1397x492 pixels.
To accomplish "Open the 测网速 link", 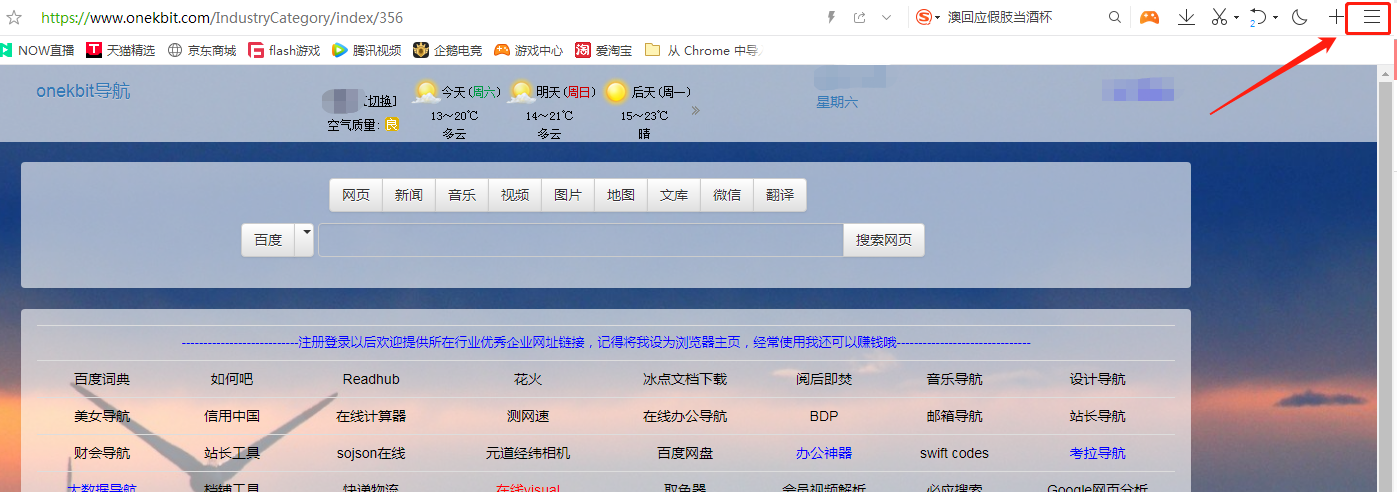I will tap(528, 416).
